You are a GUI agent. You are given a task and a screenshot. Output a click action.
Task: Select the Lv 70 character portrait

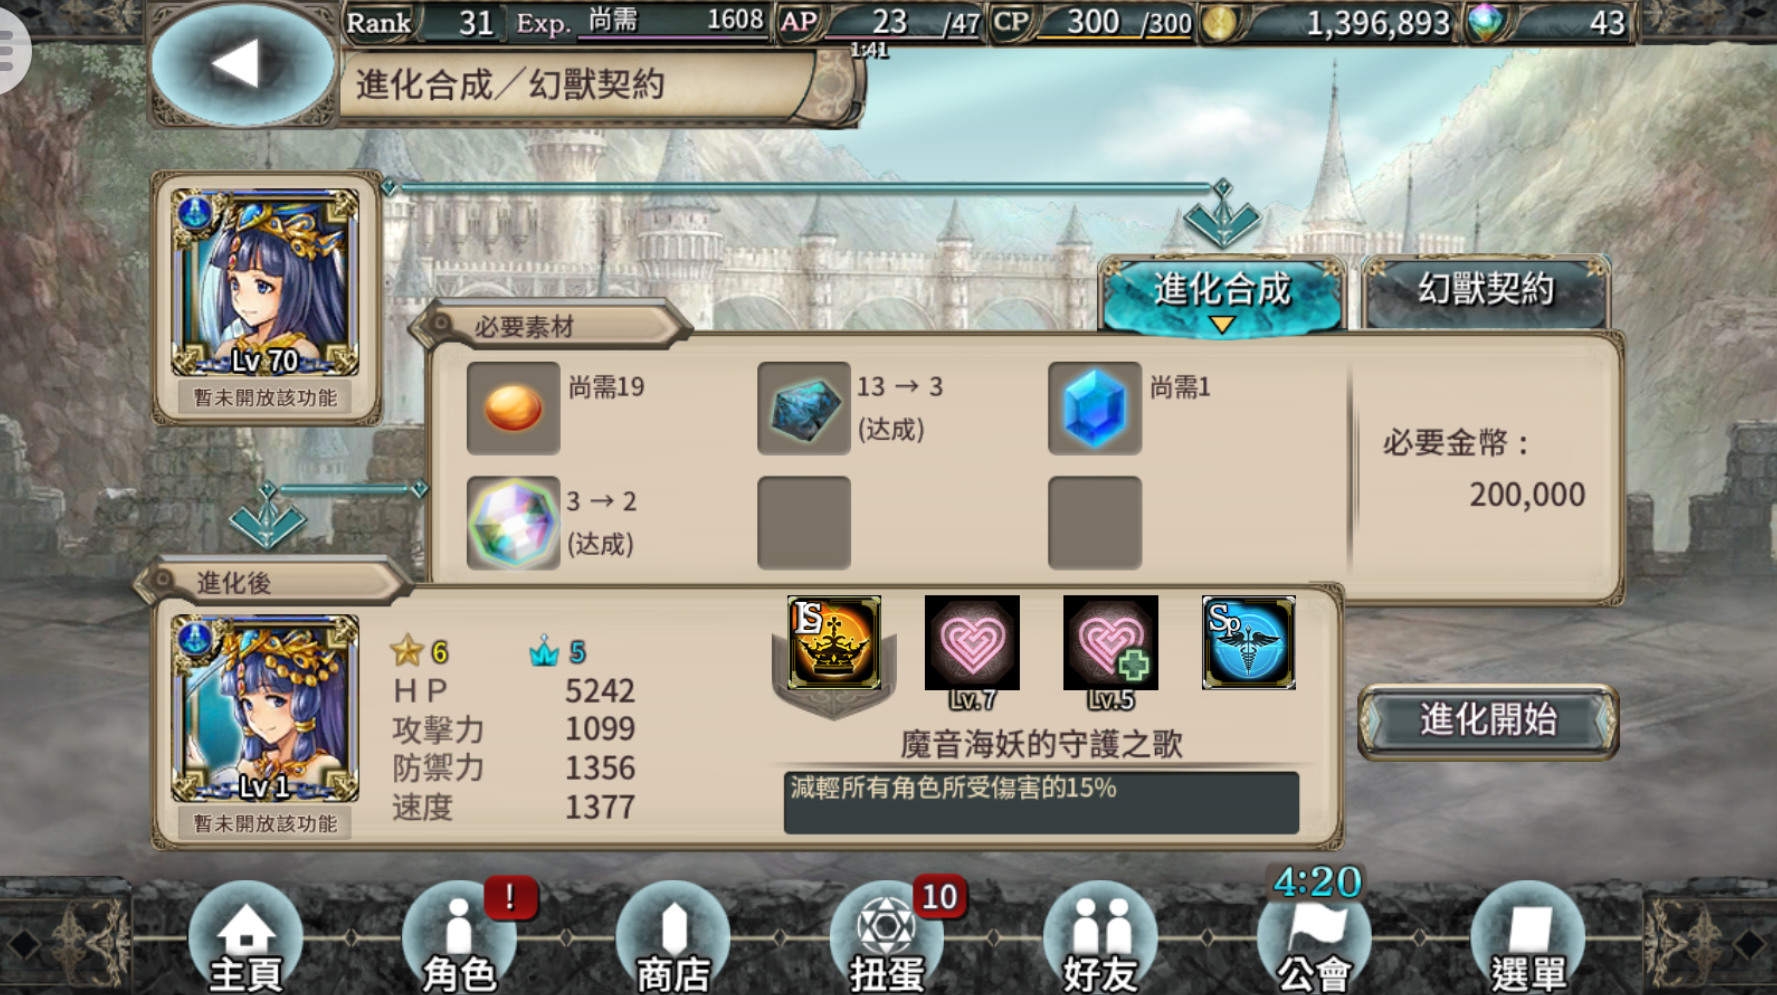[x=265, y=283]
